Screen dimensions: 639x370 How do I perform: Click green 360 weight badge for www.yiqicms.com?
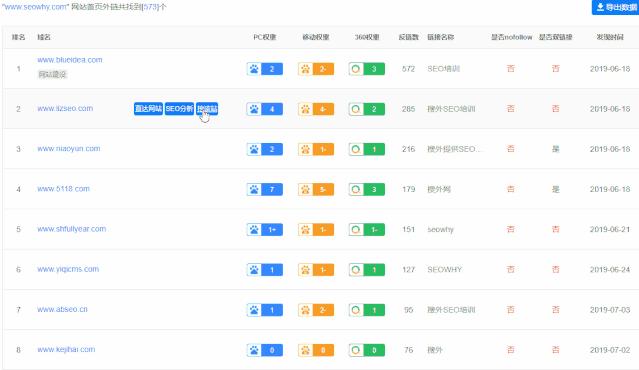[x=367, y=270]
